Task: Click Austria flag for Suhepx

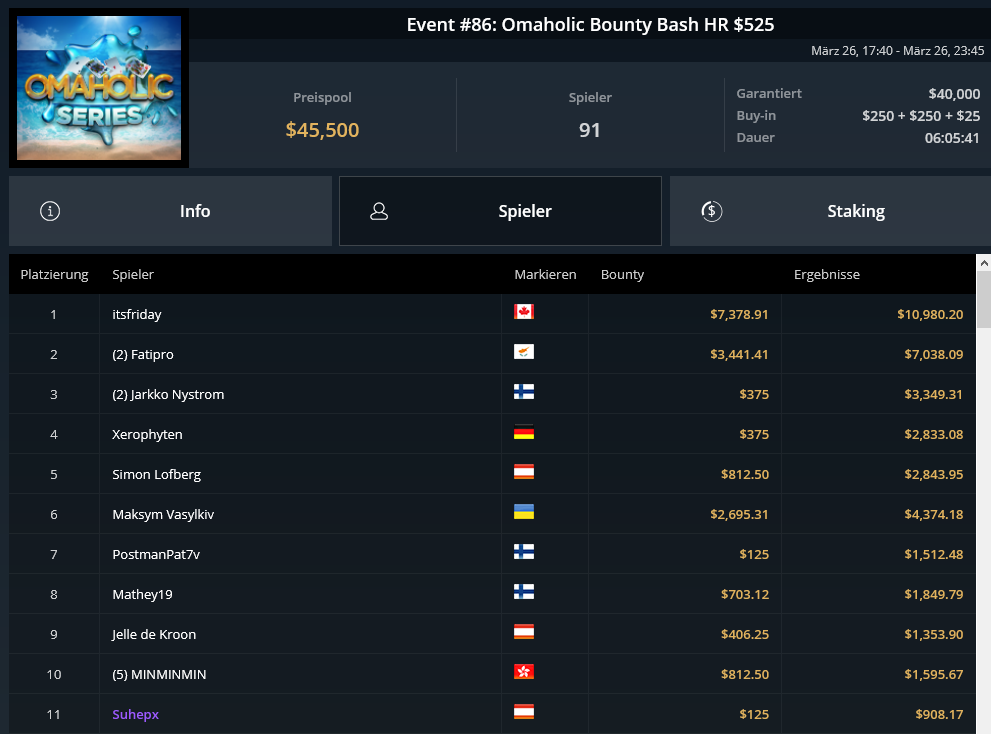Action: pos(524,712)
